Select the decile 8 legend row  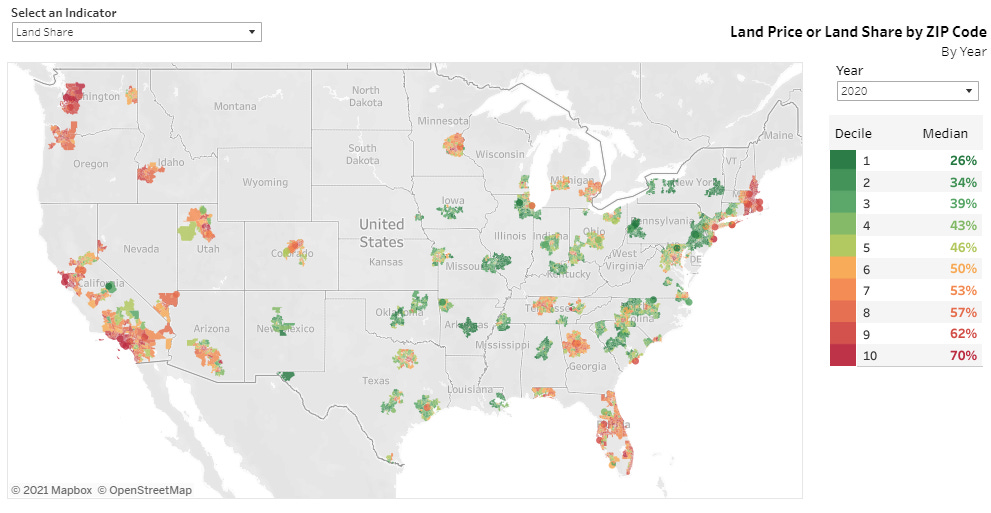click(906, 311)
